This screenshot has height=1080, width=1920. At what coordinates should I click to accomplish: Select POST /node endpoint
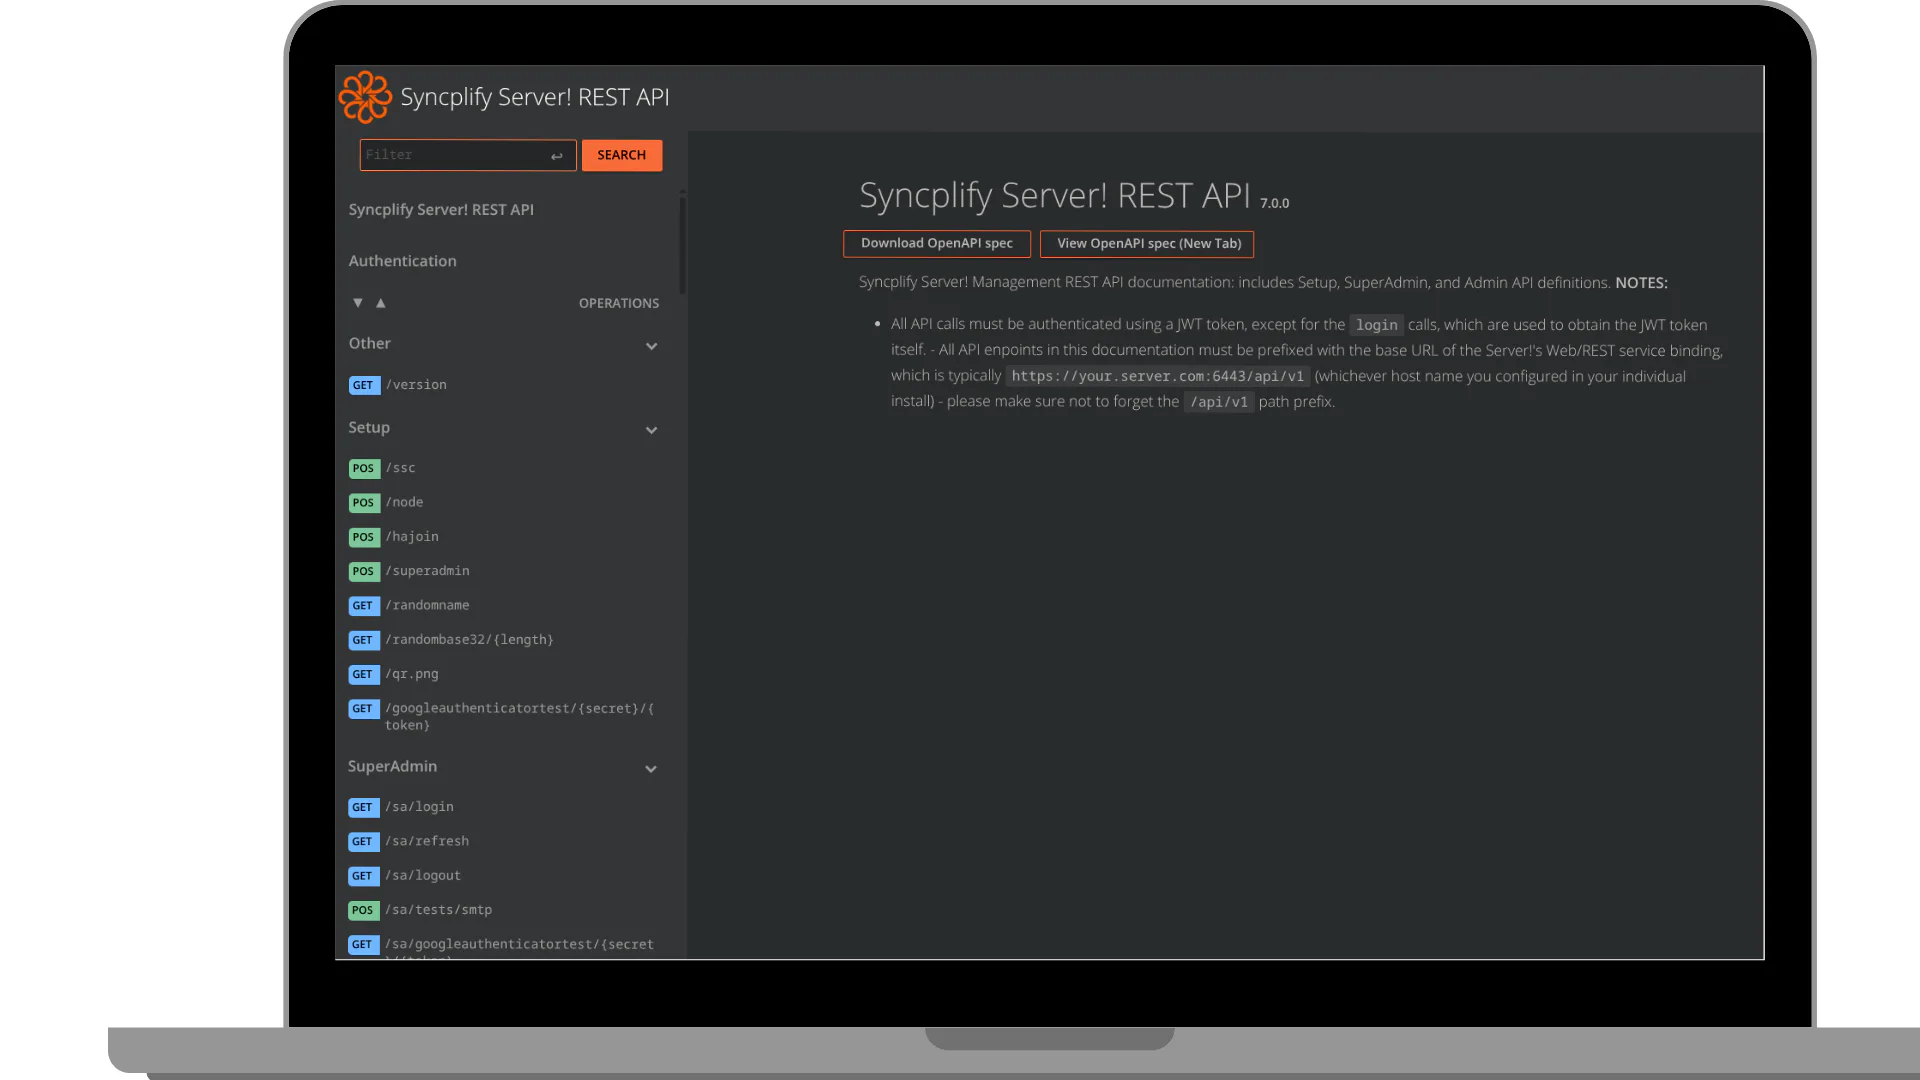(386, 502)
